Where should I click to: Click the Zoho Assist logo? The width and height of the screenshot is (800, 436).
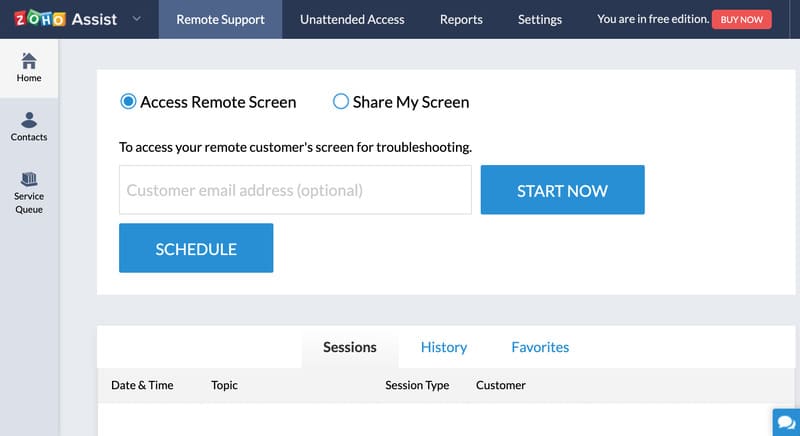(x=66, y=19)
